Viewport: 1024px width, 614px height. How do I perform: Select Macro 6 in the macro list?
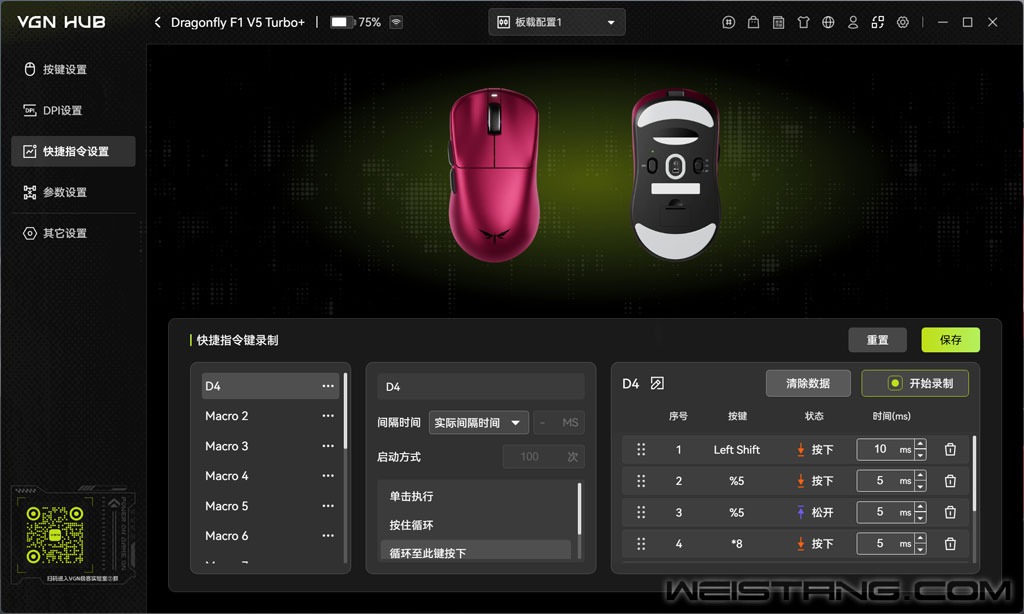coord(270,536)
